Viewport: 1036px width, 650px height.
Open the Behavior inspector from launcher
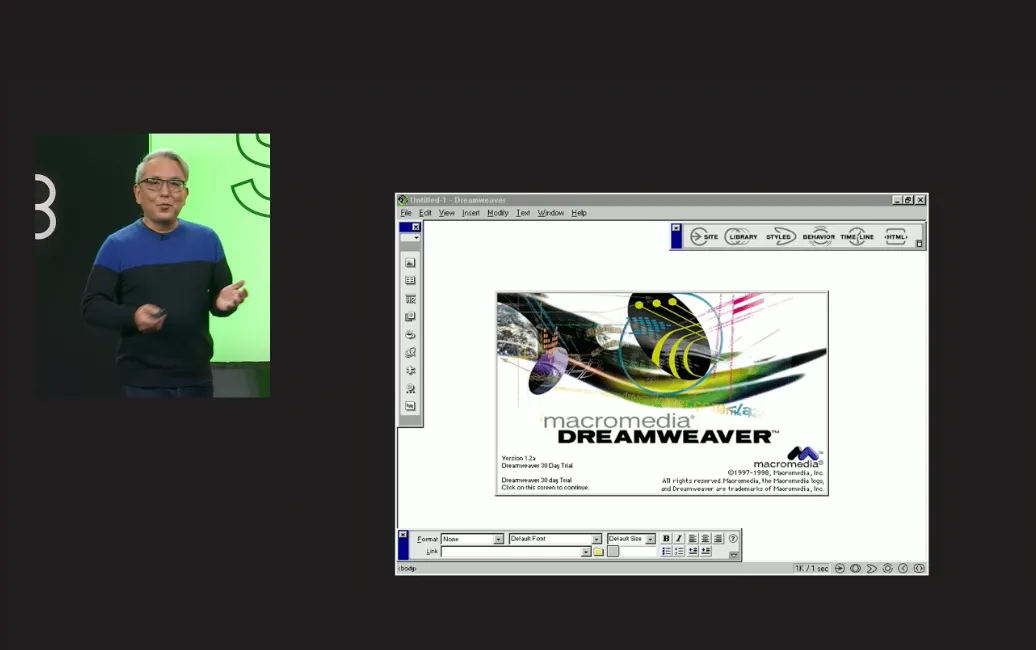coord(819,236)
